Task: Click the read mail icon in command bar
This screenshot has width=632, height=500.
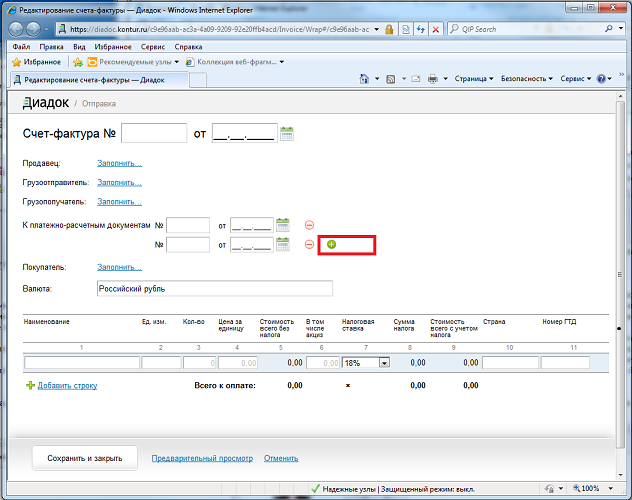Action: click(x=416, y=79)
